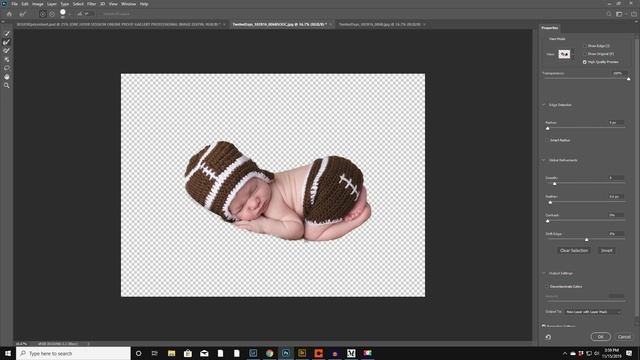The image size is (640, 360).
Task: Select the Lasso tool
Action: click(x=7, y=68)
